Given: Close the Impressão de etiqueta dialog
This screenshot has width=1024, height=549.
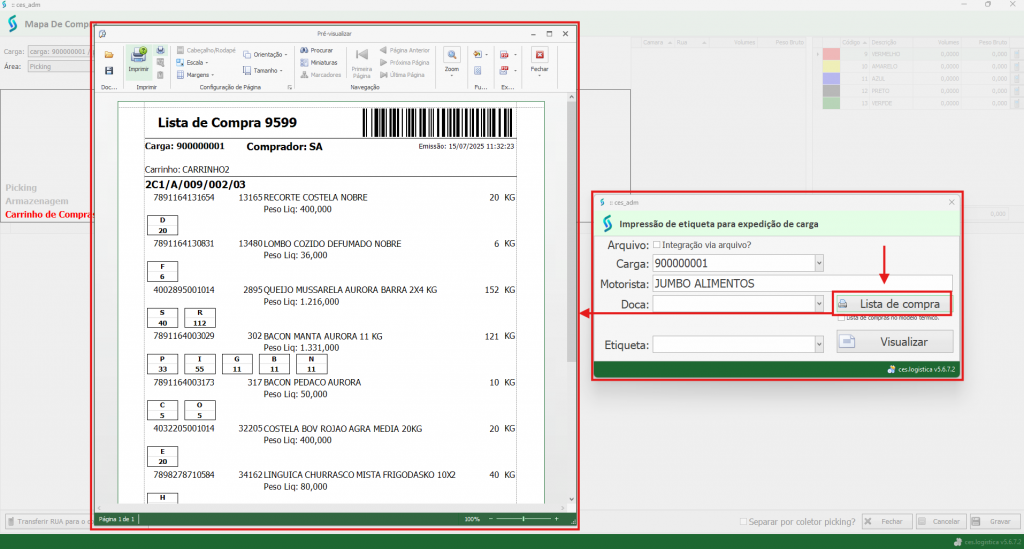Looking at the screenshot, I should pos(952,202).
